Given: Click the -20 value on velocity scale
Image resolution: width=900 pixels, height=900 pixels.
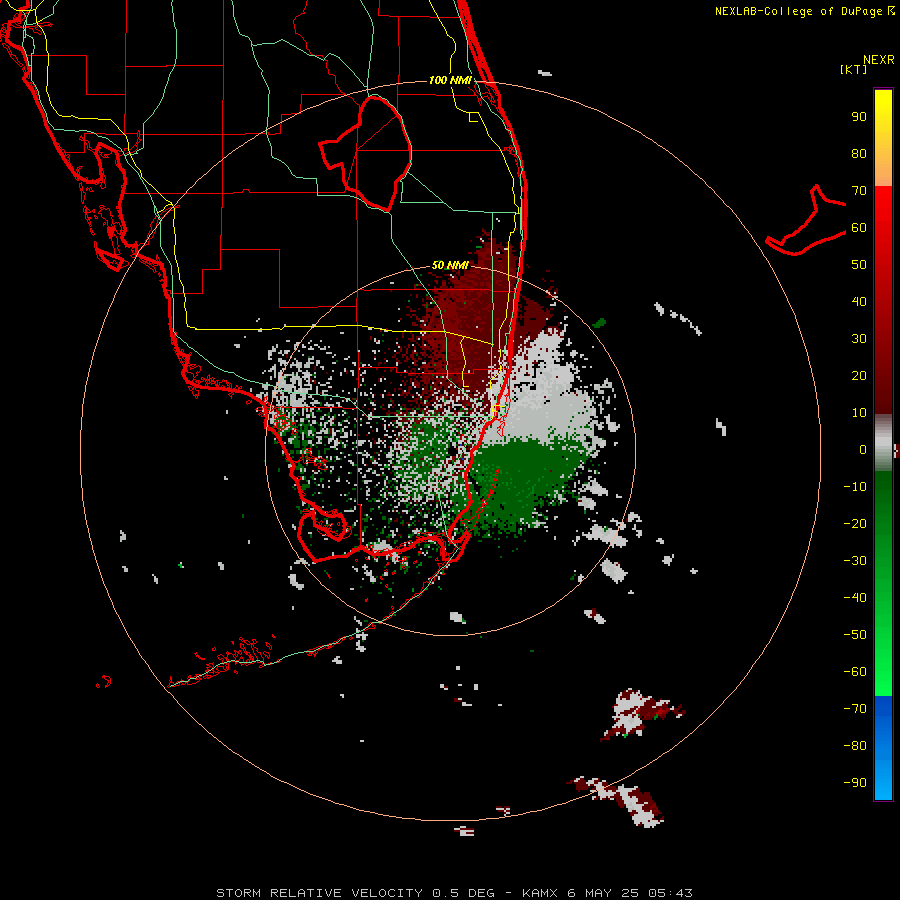Looking at the screenshot, I should click(855, 524).
